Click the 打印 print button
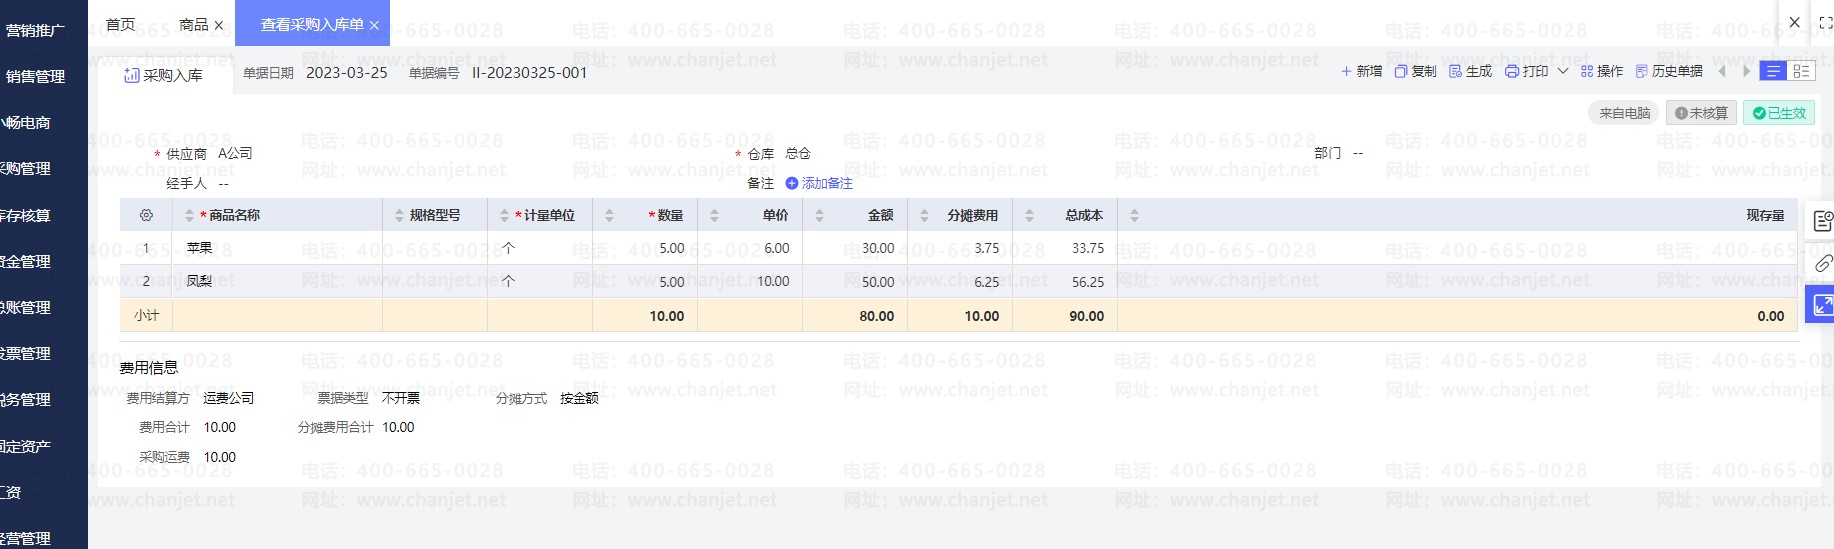Image resolution: width=1834 pixels, height=549 pixels. pyautogui.click(x=1526, y=71)
